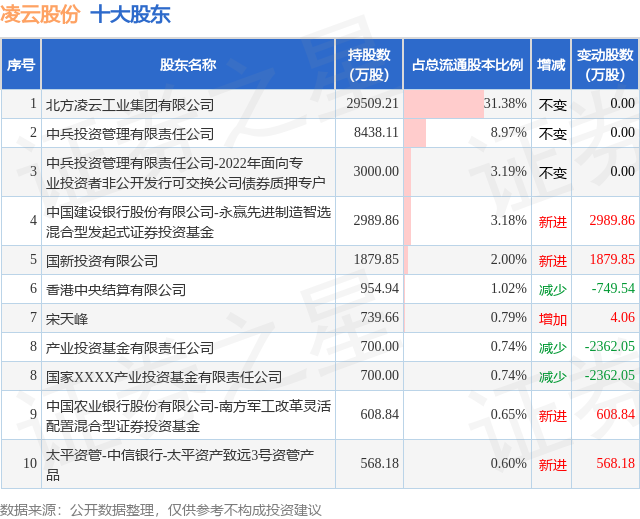Select the 南方军工改革灵活配置 fund name
The height and width of the screenshot is (519, 640).
(x=188, y=416)
